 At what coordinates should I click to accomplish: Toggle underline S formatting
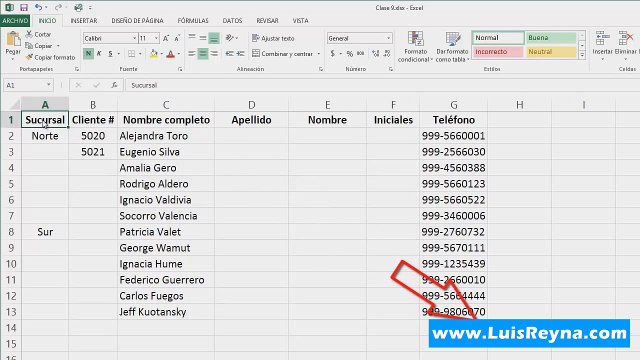[x=110, y=53]
